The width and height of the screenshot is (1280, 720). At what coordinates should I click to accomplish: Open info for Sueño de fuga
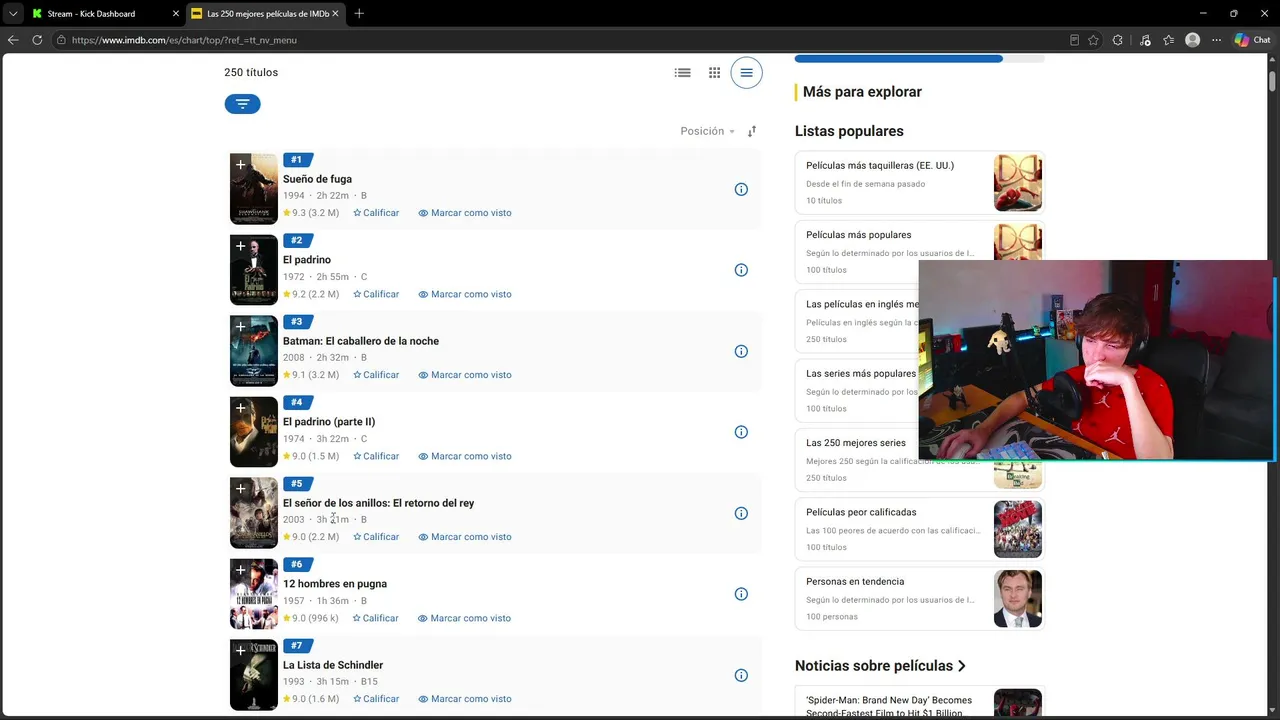(741, 189)
